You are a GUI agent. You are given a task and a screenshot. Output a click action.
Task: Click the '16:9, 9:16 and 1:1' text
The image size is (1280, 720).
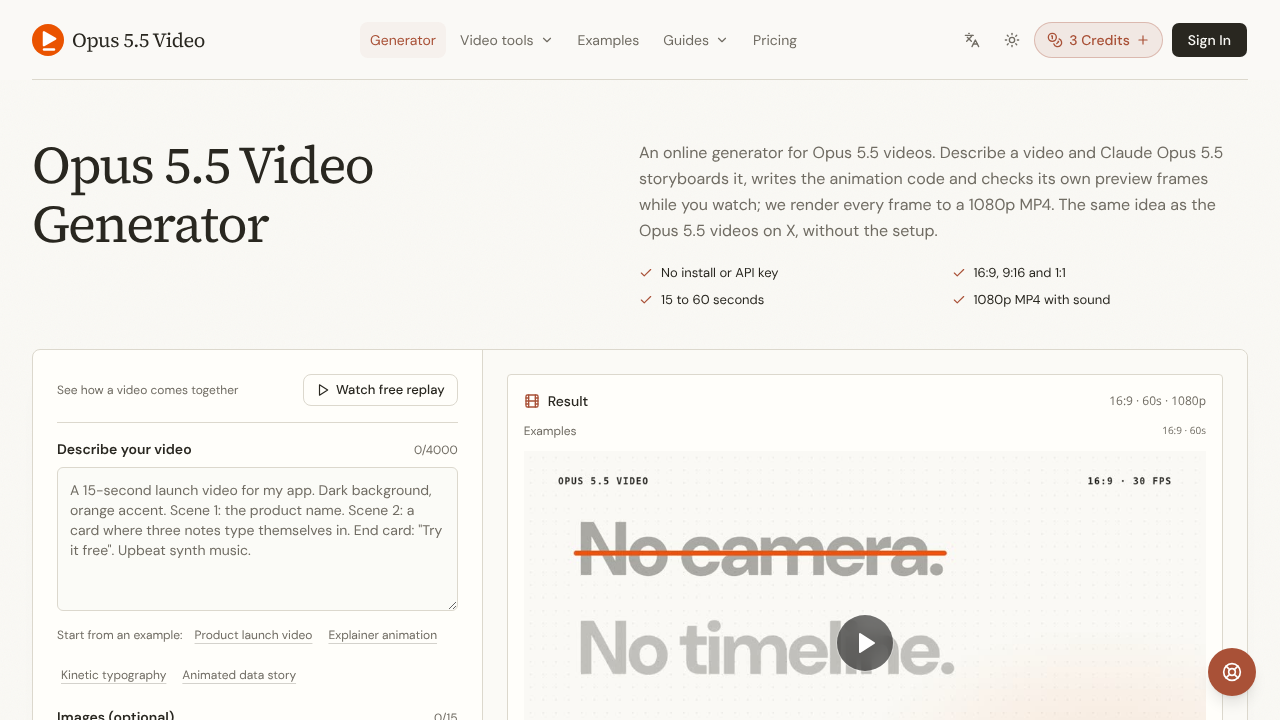[x=1019, y=272]
